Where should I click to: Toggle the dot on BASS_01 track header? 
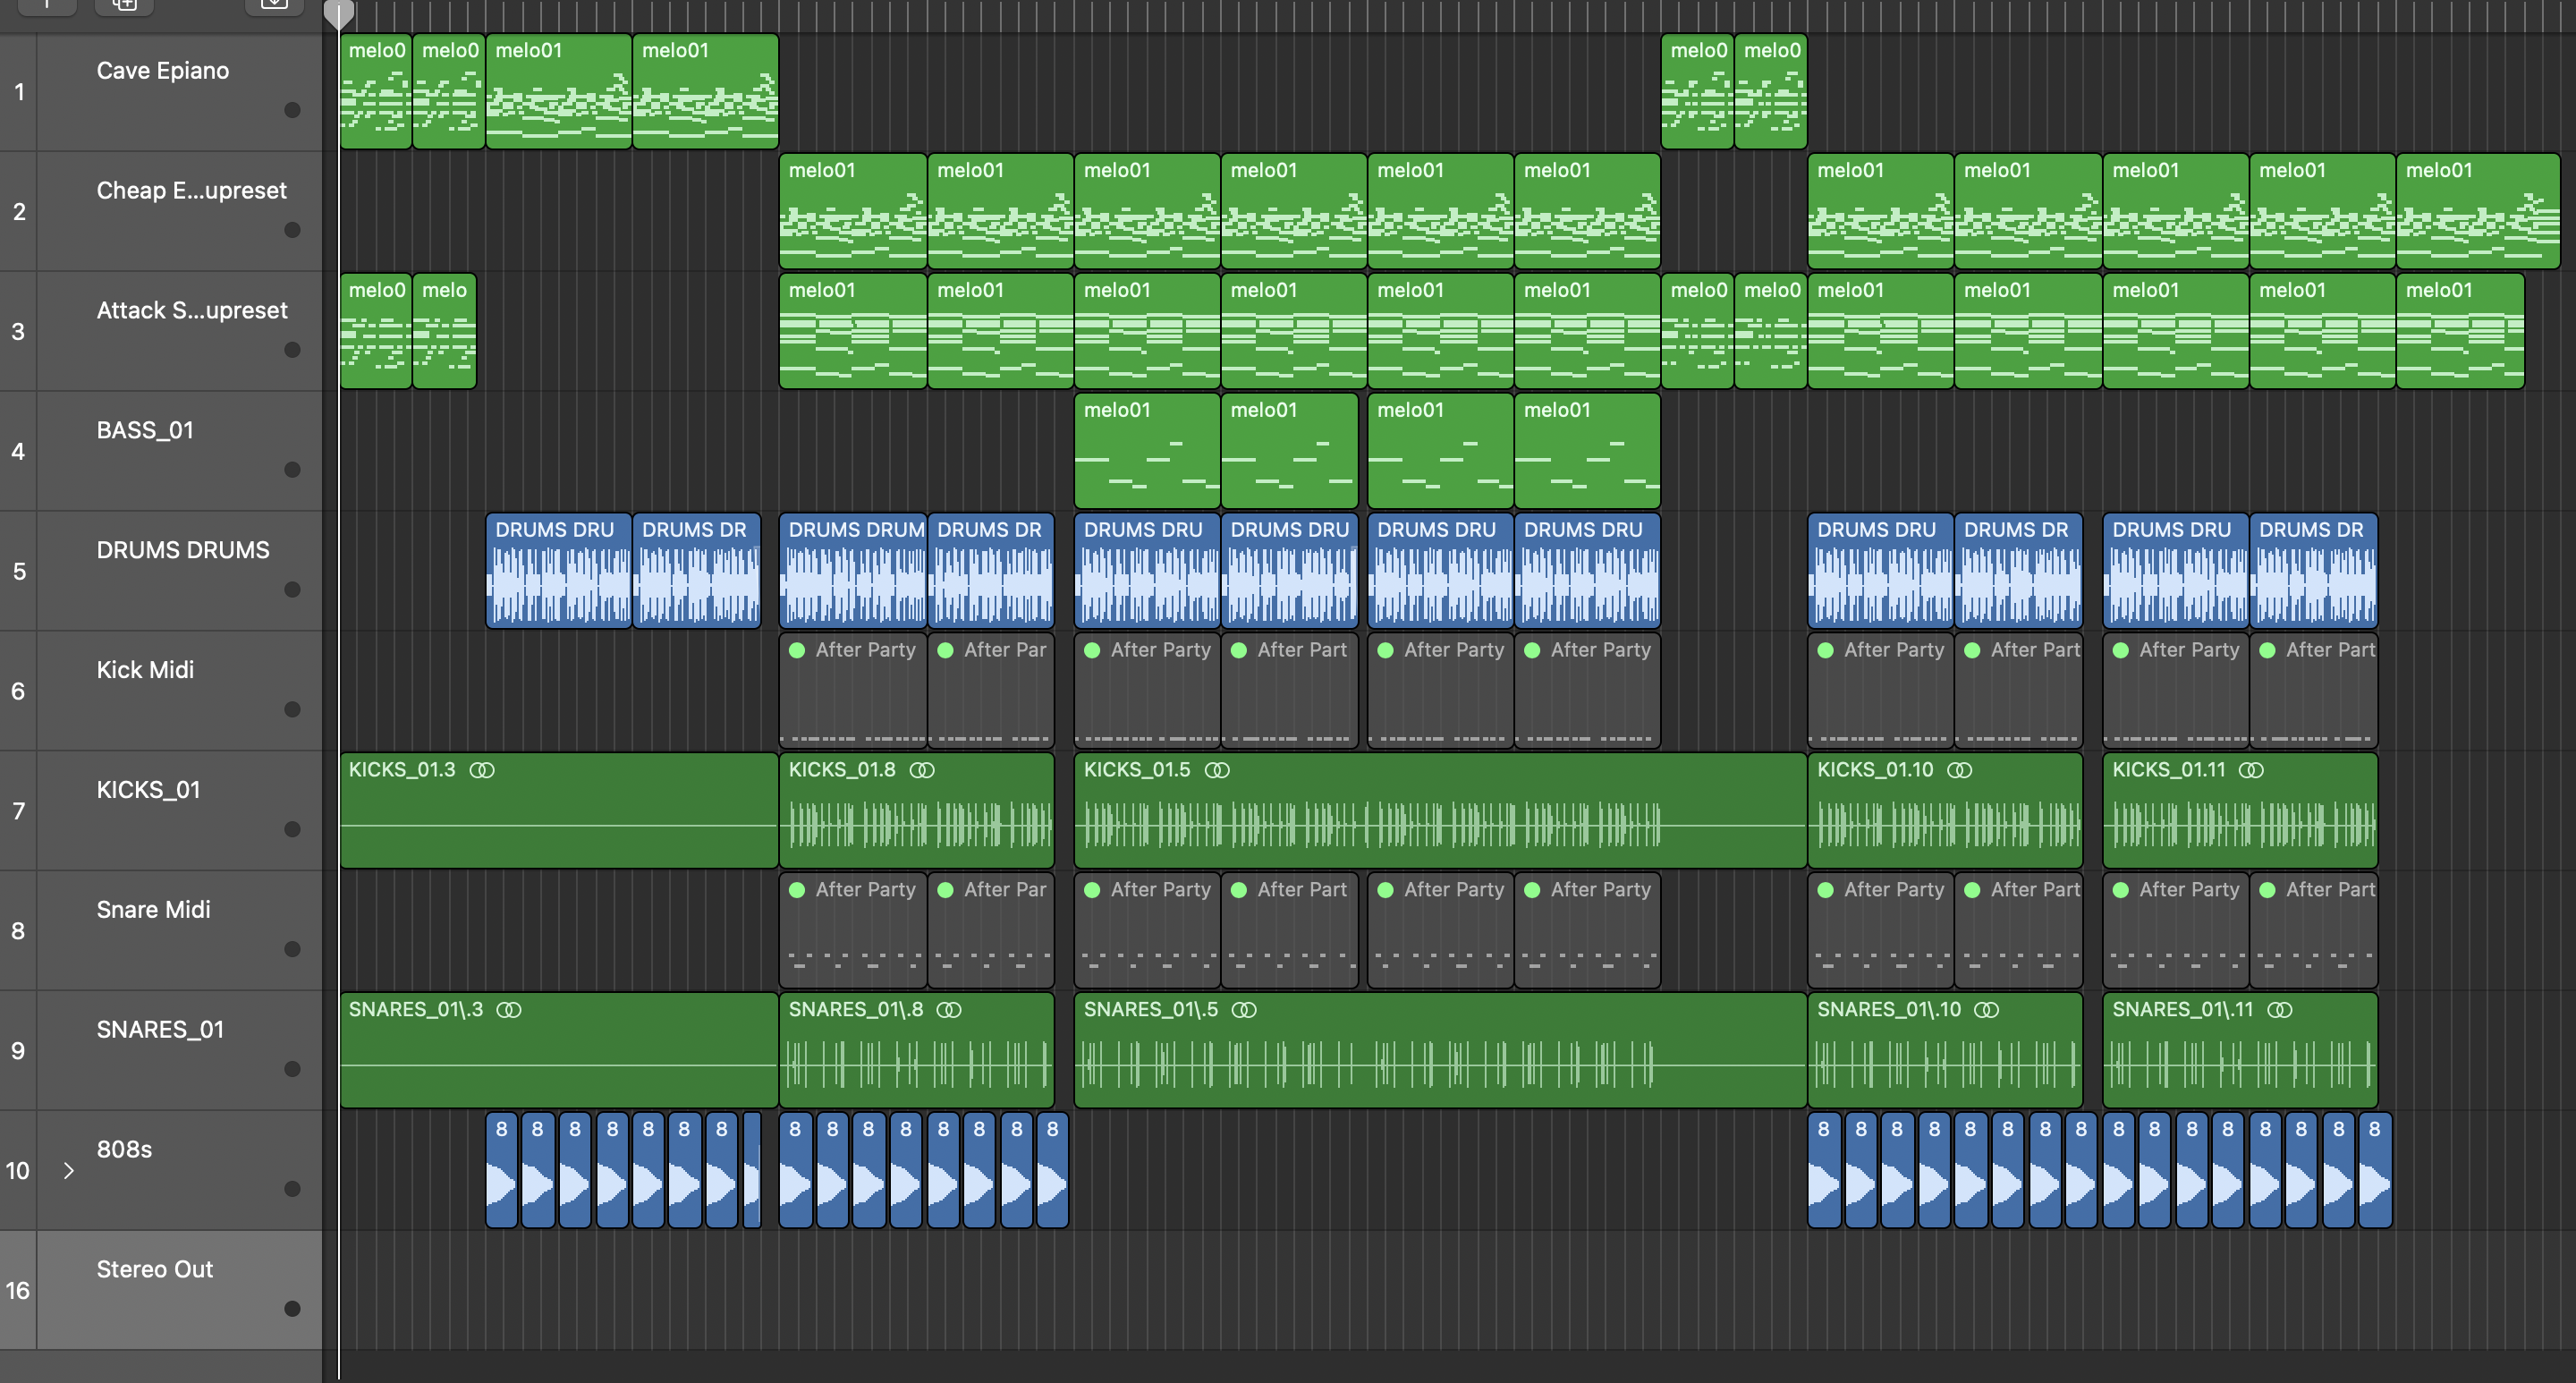click(292, 470)
